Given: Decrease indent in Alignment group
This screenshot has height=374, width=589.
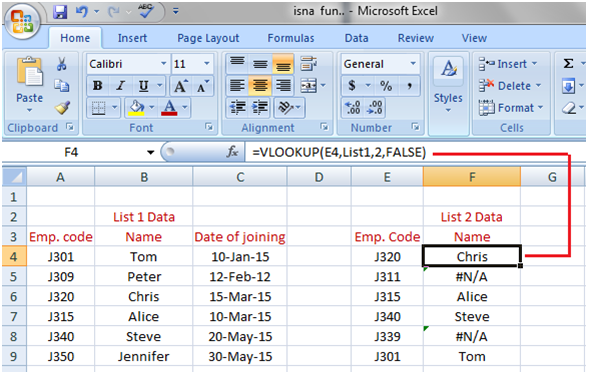Looking at the screenshot, I should pyautogui.click(x=237, y=108).
